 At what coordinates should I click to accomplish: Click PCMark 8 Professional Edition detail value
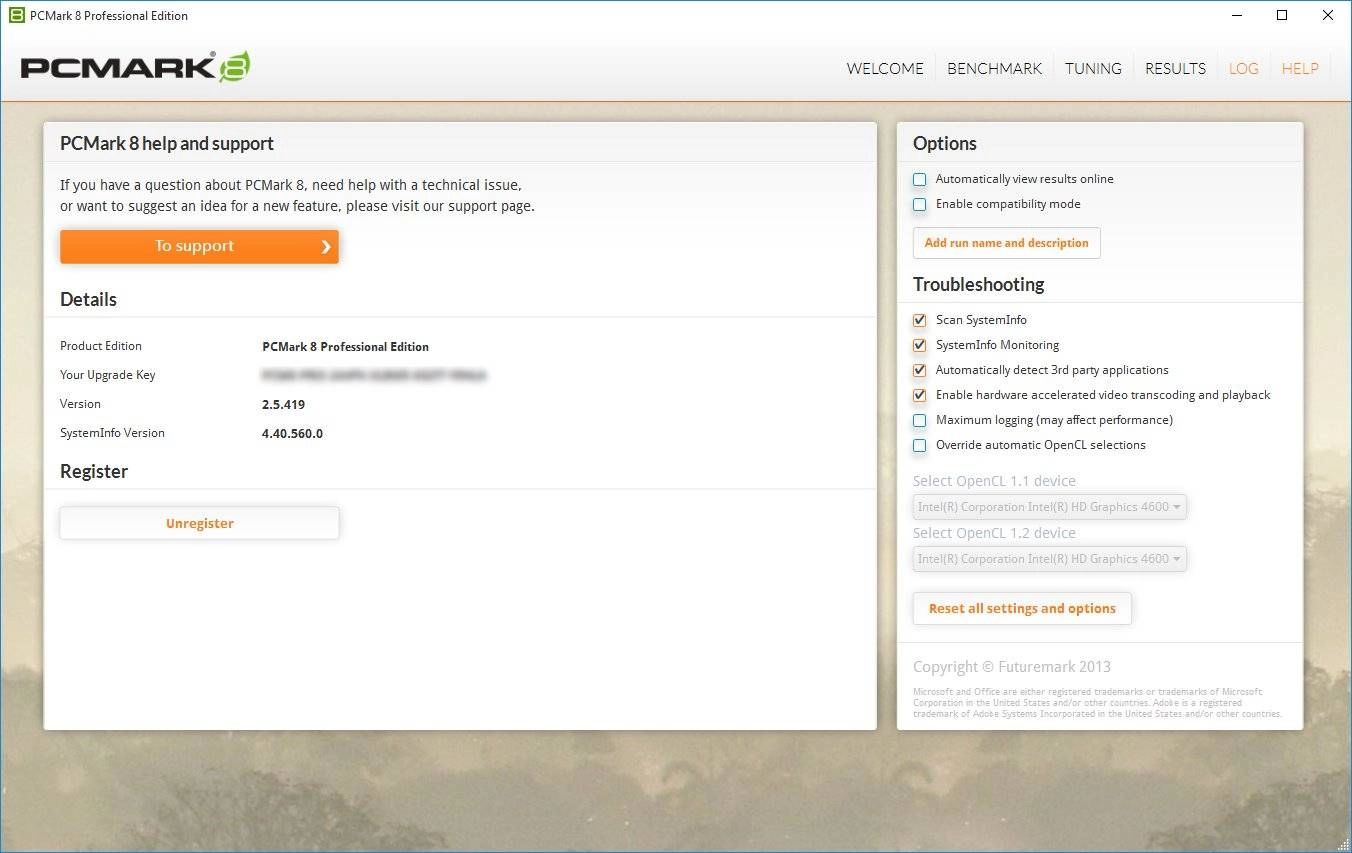345,347
